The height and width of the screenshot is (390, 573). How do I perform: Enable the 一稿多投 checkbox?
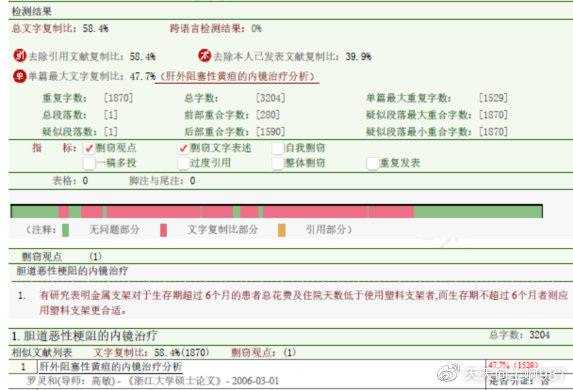tap(89, 163)
